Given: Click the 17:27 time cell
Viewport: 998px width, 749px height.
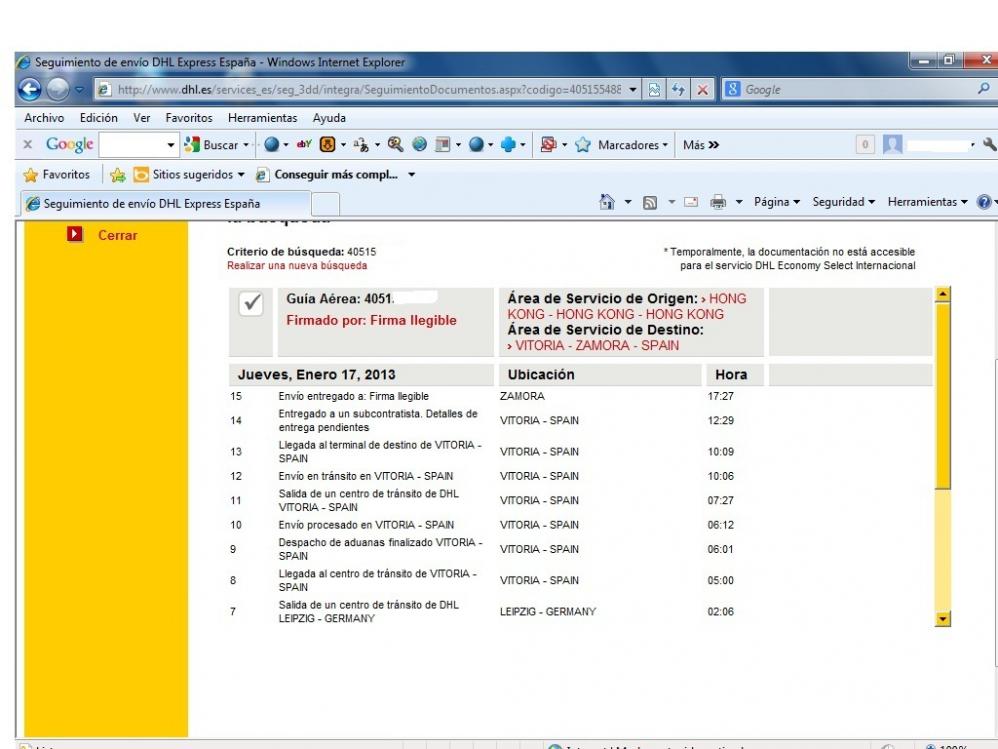Looking at the screenshot, I should (x=720, y=396).
